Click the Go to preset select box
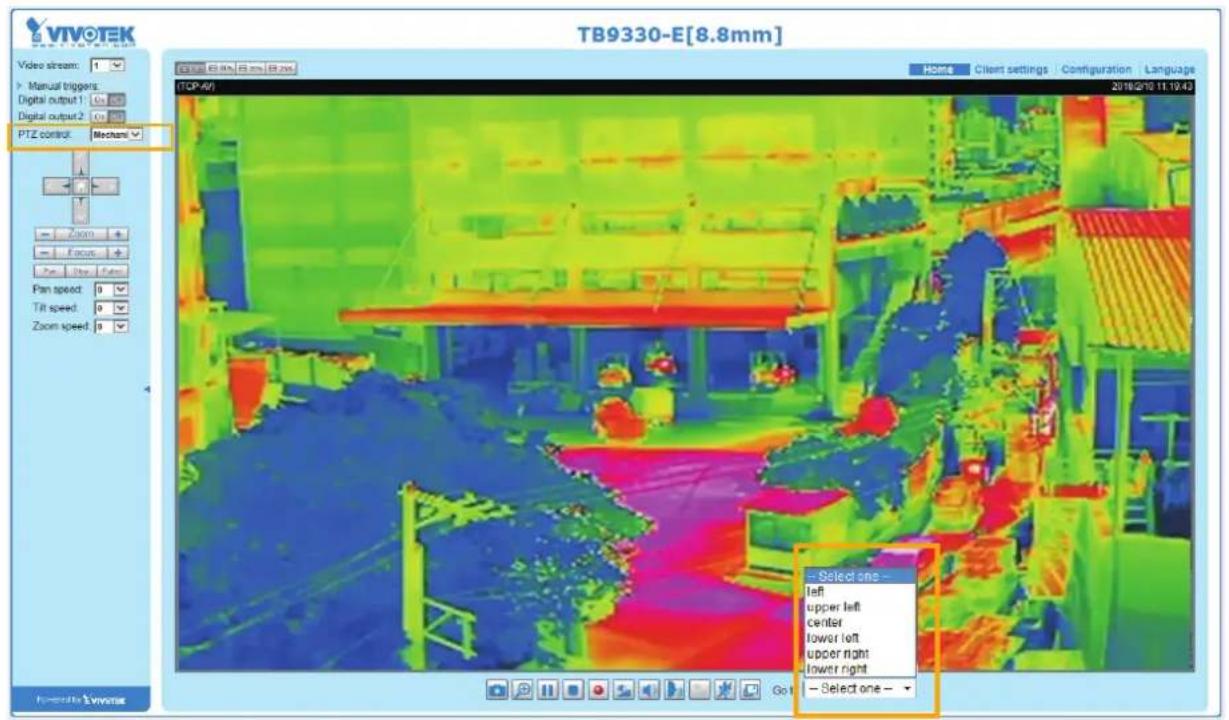1229x720 pixels. coord(860,689)
